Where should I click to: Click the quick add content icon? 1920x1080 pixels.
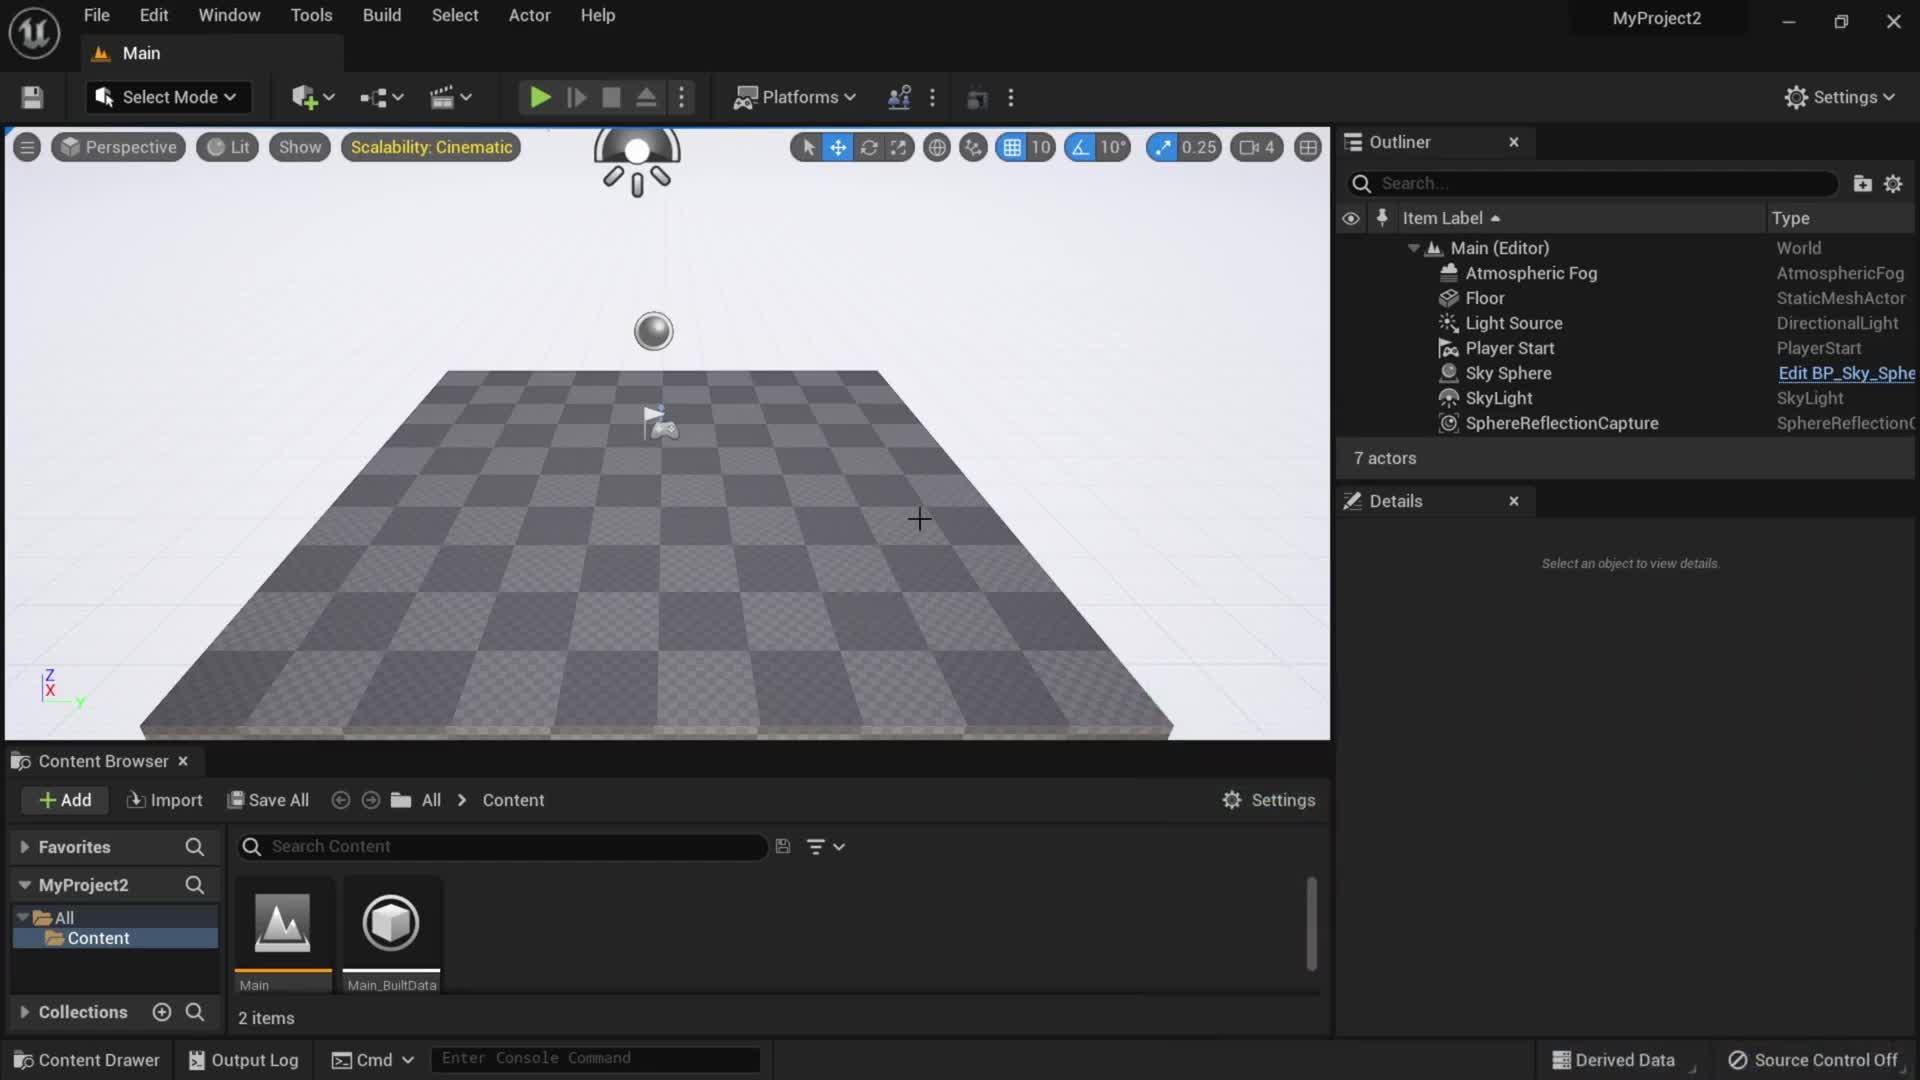(x=305, y=97)
